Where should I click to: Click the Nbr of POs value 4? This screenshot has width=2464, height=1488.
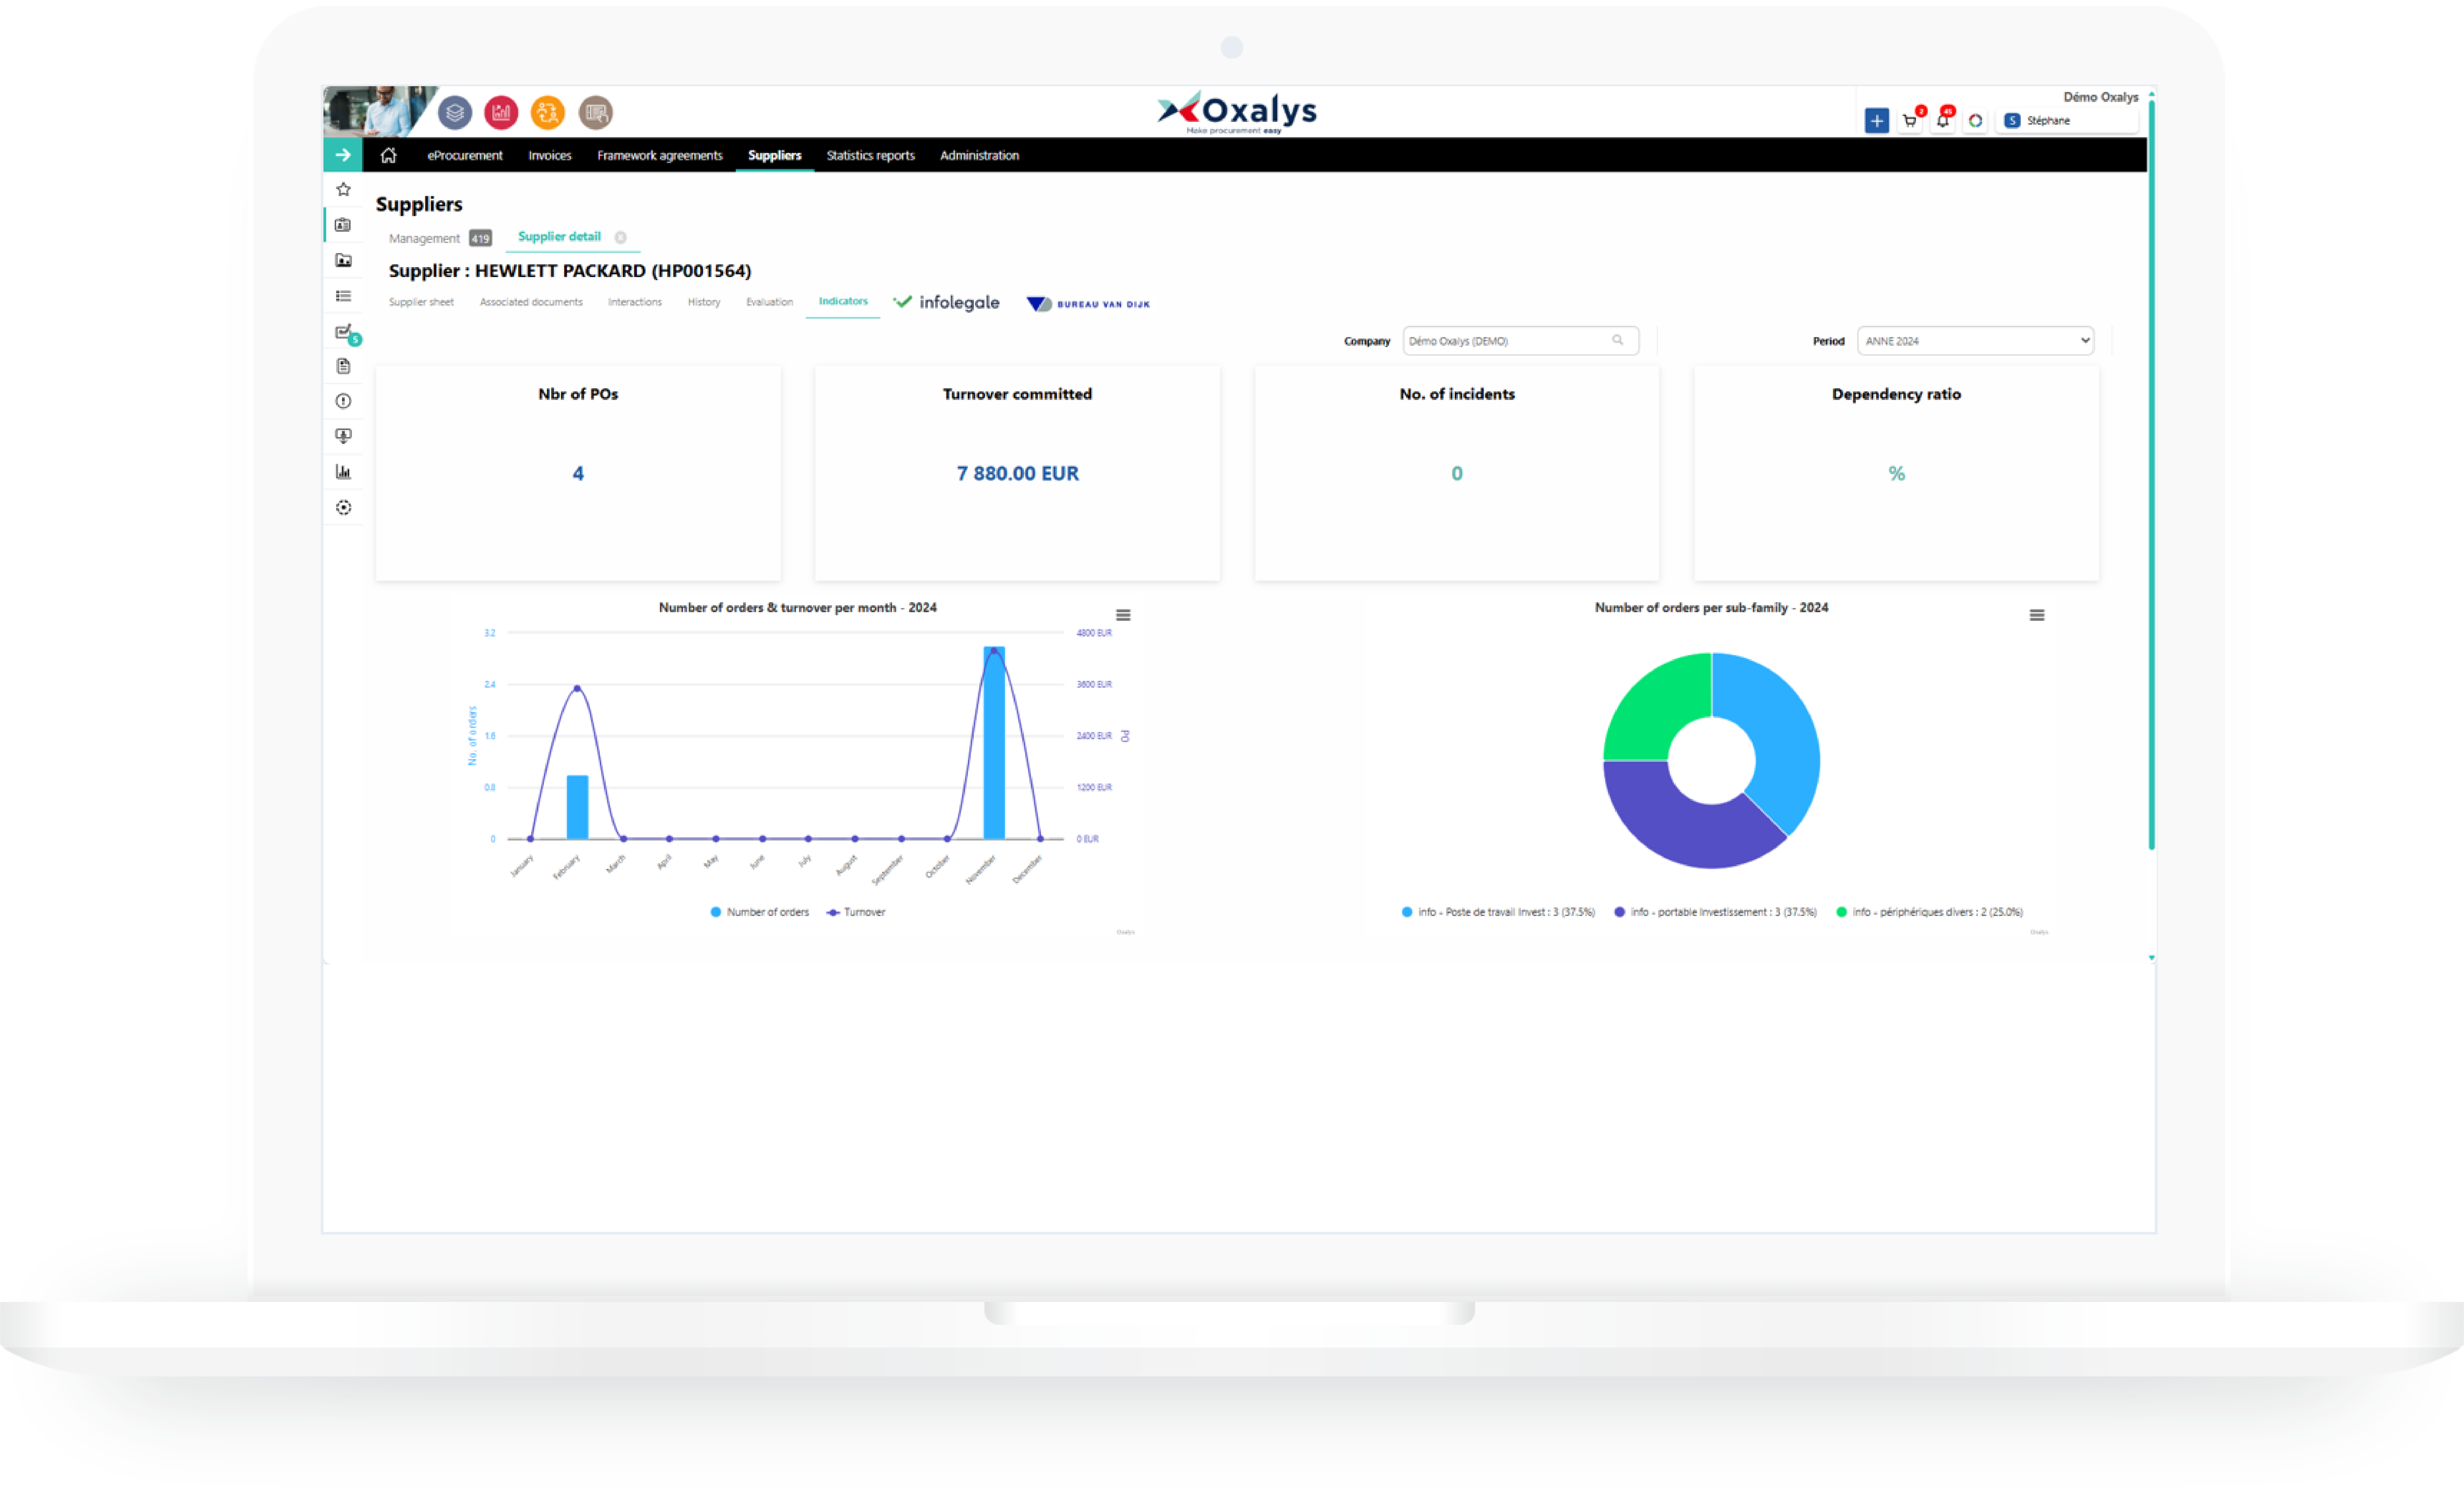click(x=578, y=474)
